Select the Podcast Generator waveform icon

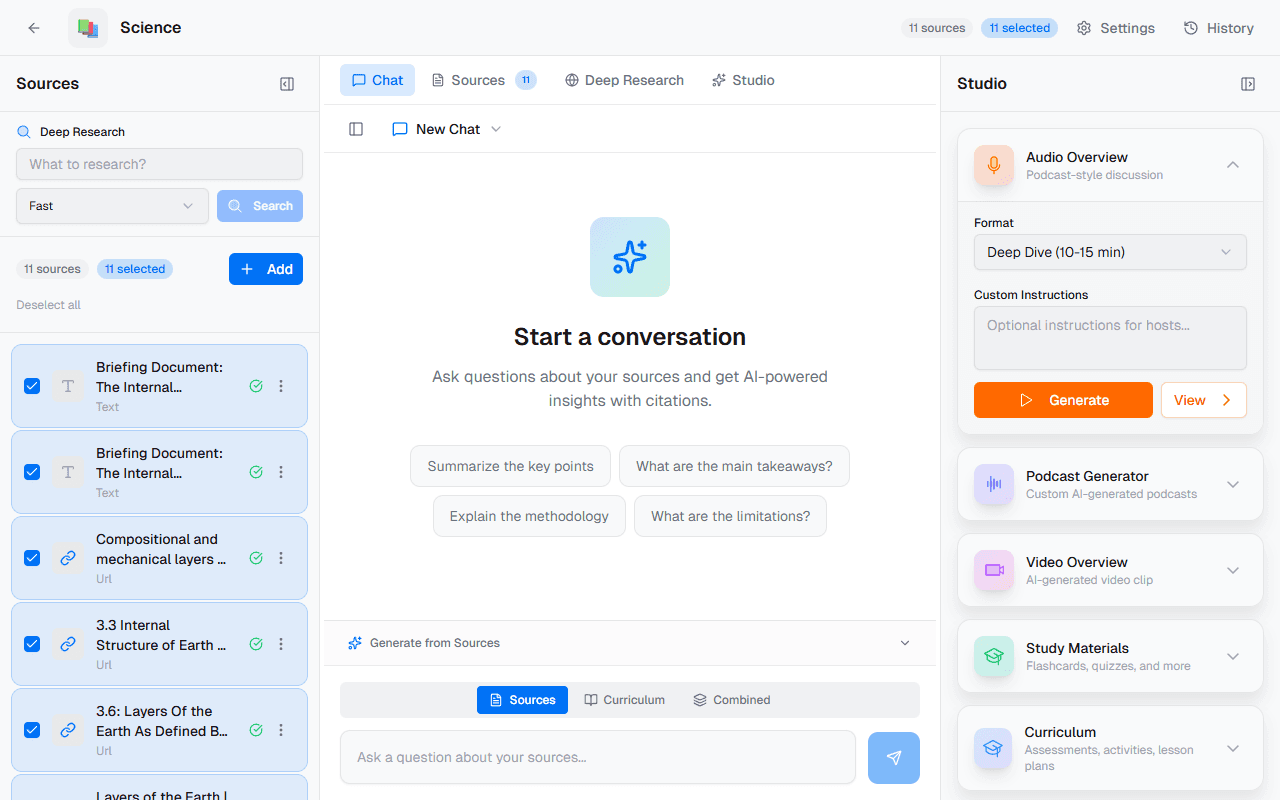pyautogui.click(x=993, y=484)
